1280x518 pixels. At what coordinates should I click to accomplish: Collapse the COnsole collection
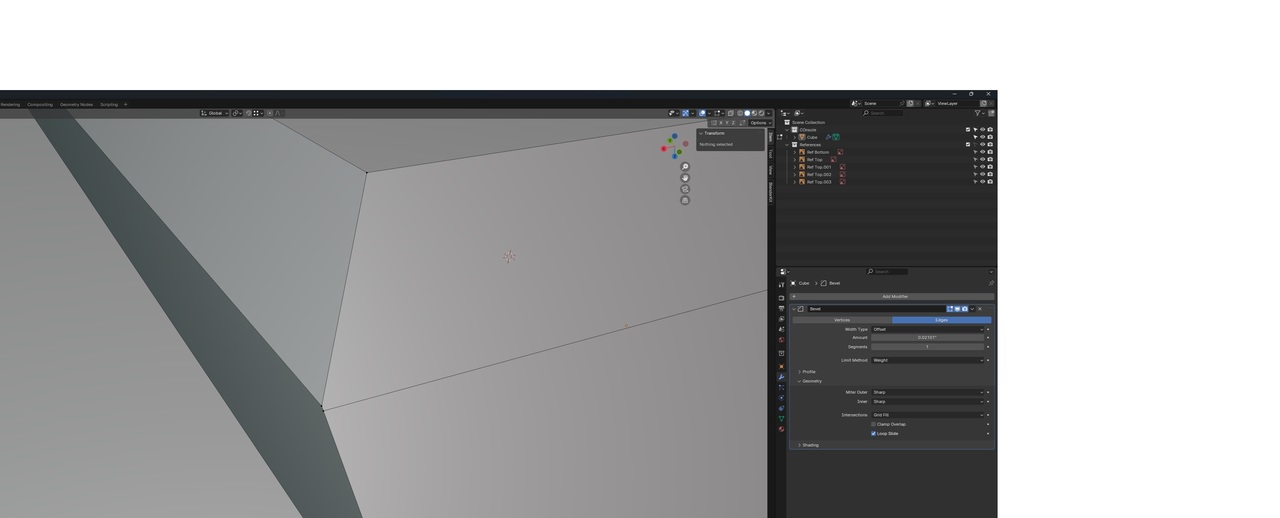(x=788, y=130)
